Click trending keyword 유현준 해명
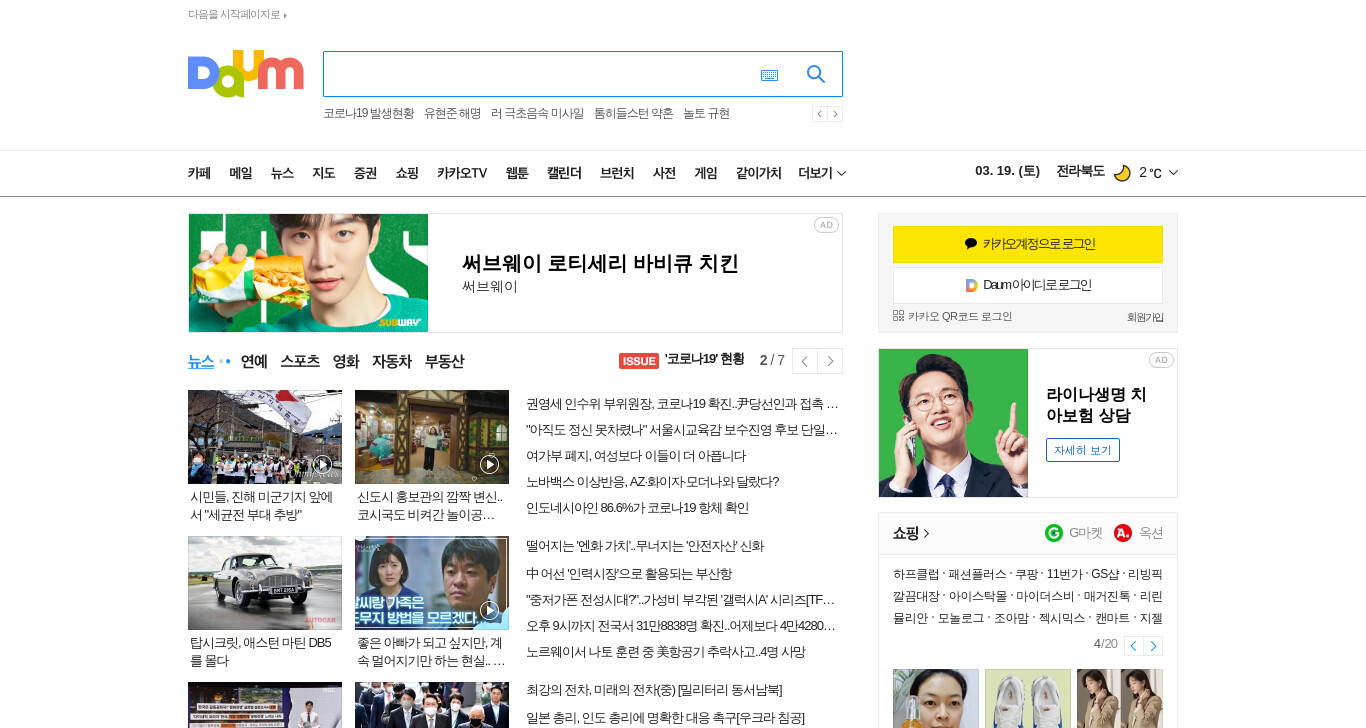Viewport: 1366px width, 728px height. click(x=452, y=114)
